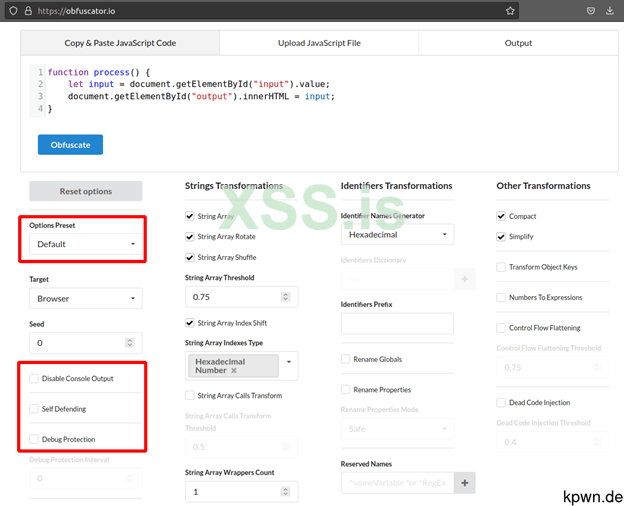
Task: Enable the Rename Properties checkbox
Action: tap(345, 389)
